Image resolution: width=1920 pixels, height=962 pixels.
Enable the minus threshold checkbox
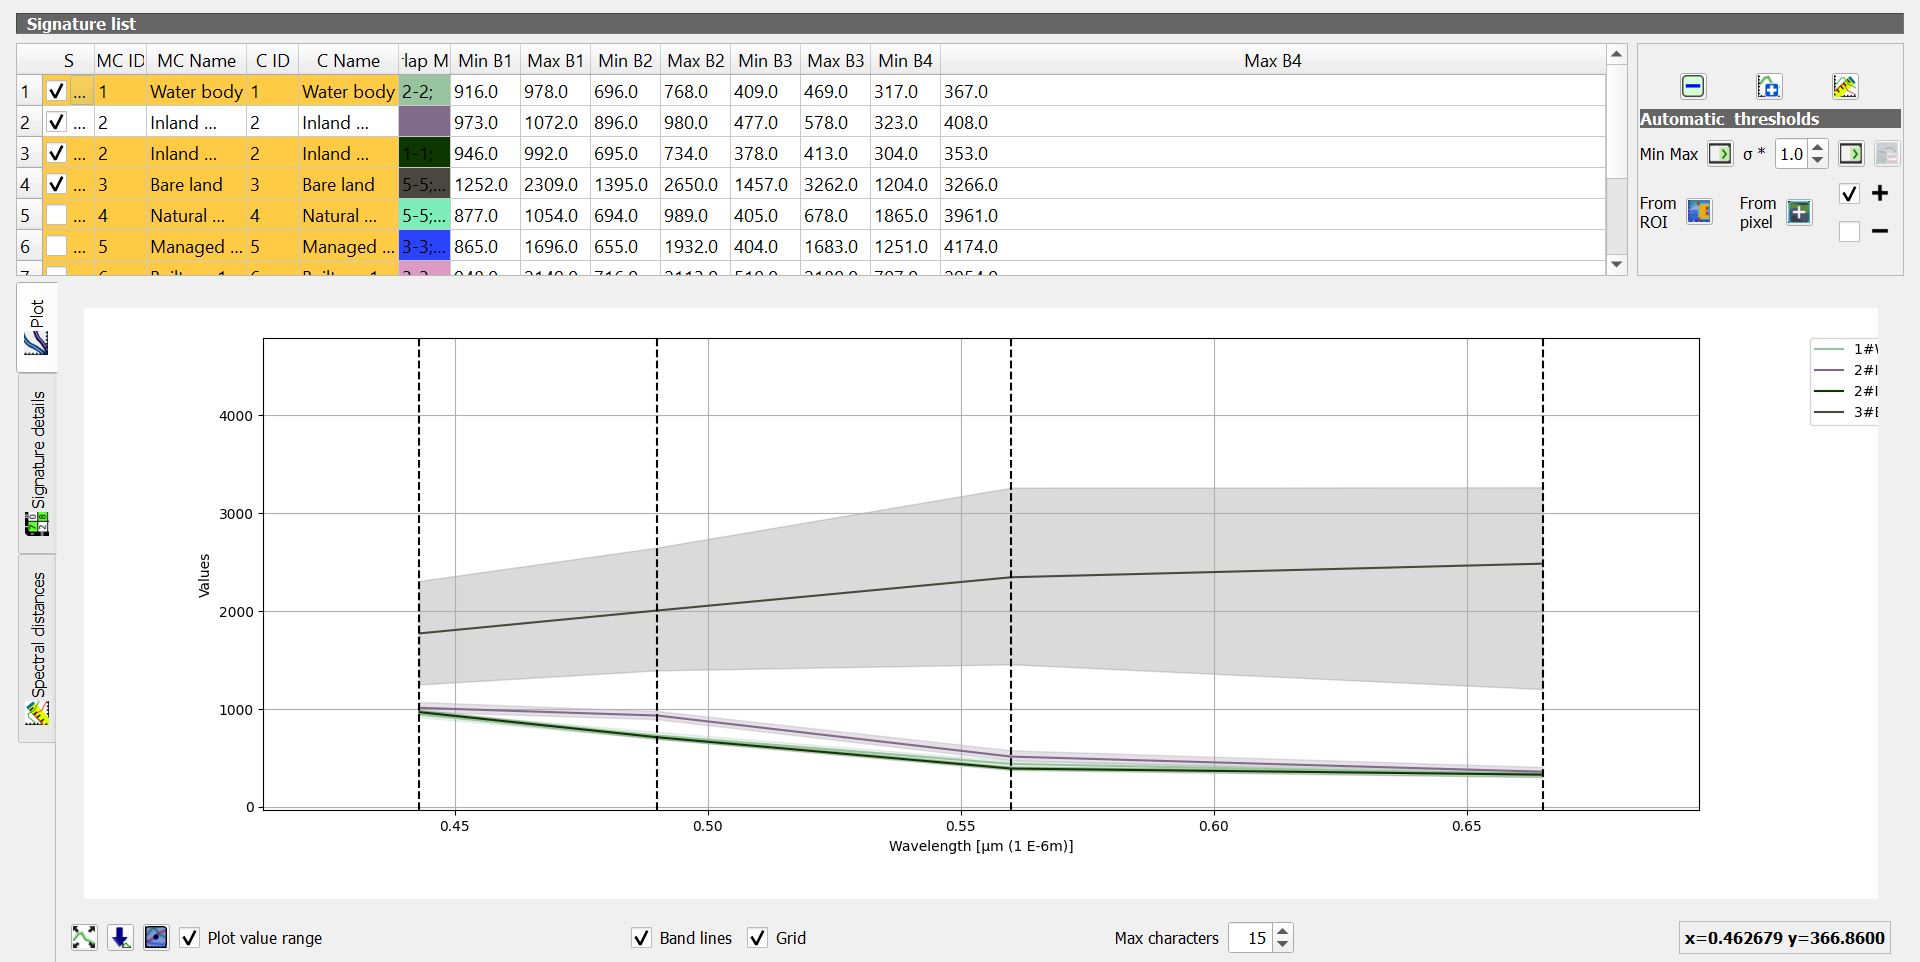pyautogui.click(x=1849, y=232)
